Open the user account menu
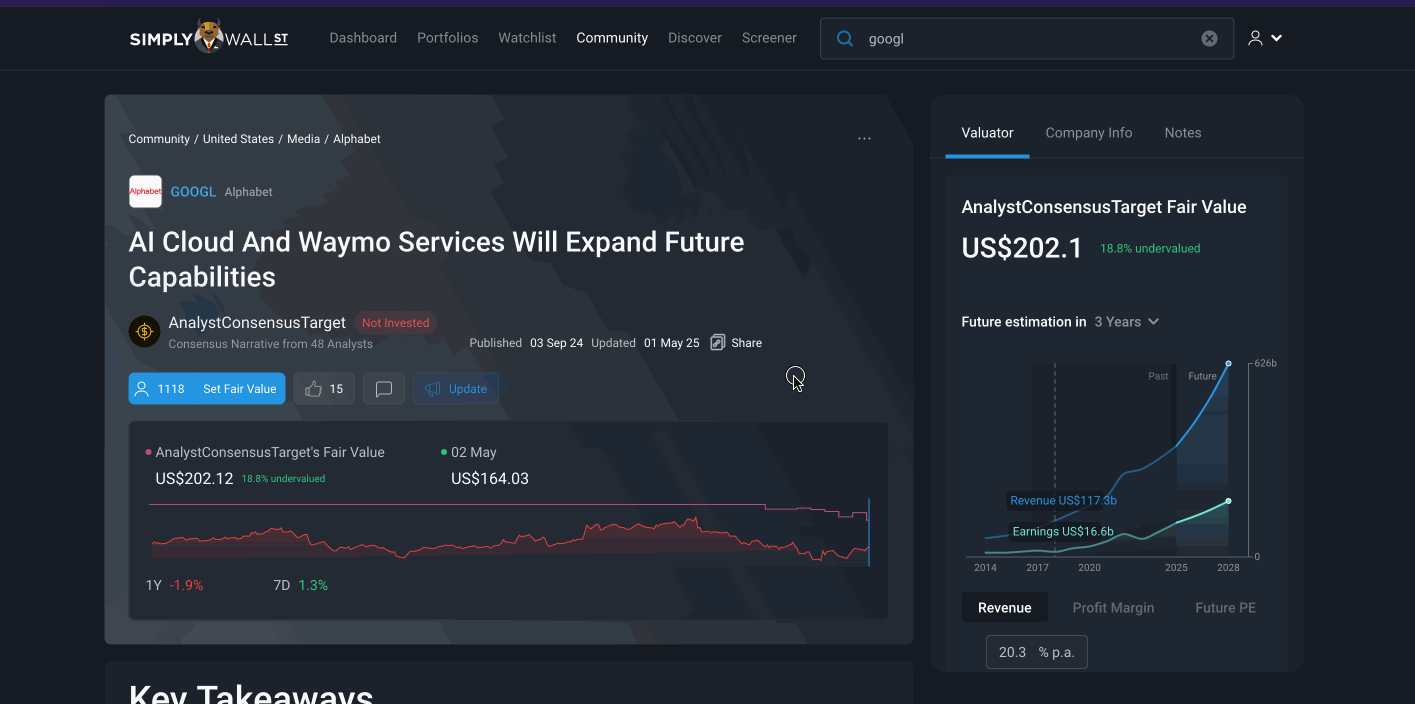This screenshot has height=704, width=1415. (x=1265, y=38)
